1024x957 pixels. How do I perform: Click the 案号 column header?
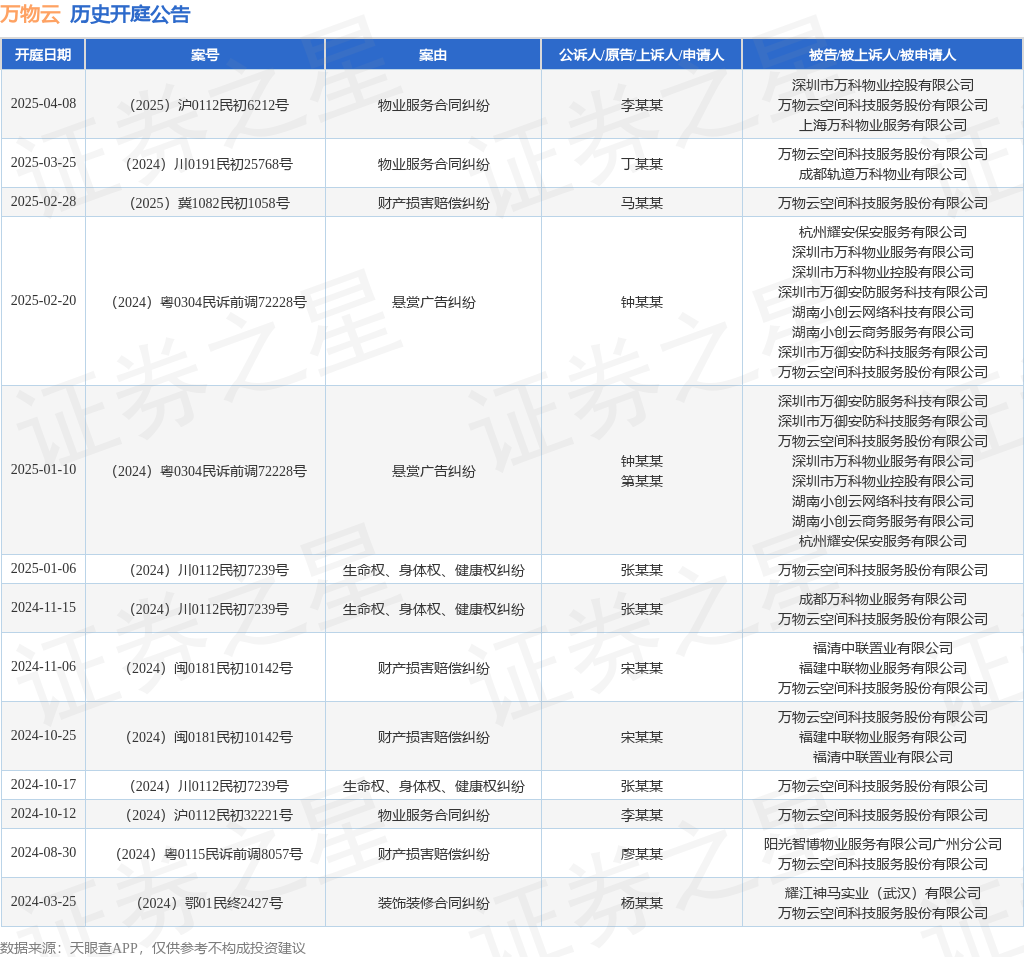click(205, 55)
